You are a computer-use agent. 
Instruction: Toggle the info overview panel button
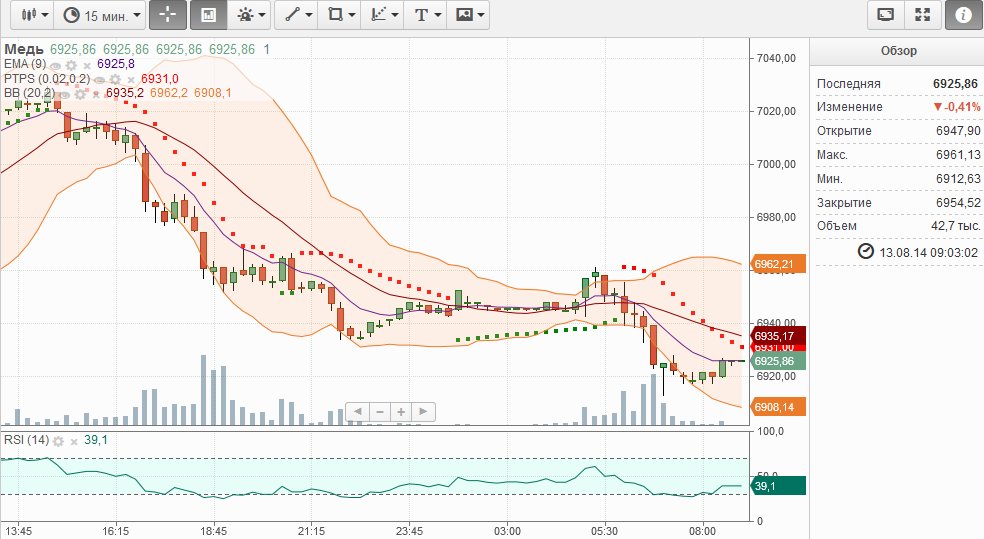click(x=963, y=15)
